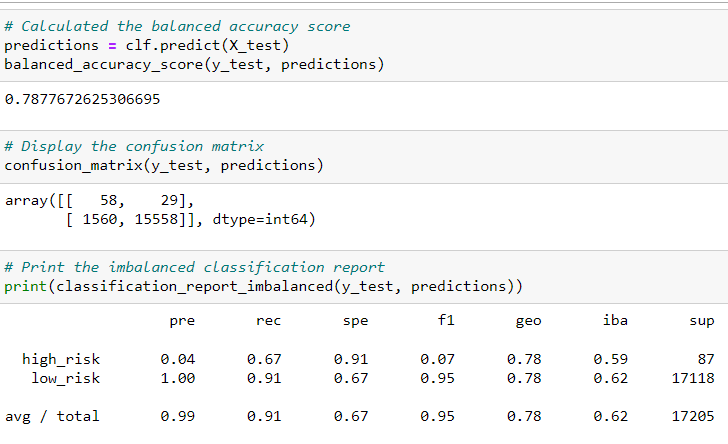This screenshot has width=728, height=444.
Task: Click the value 15558 in the confusion matrix
Action: (x=156, y=219)
